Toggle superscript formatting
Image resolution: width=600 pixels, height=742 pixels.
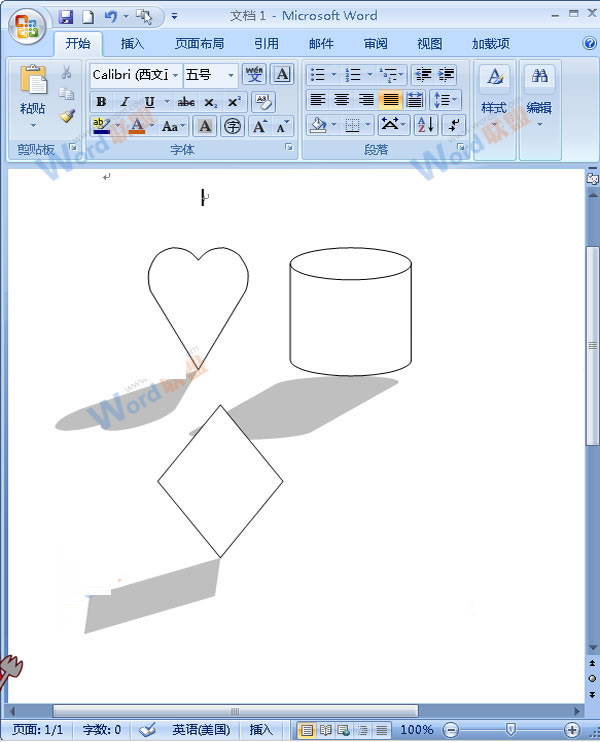(234, 102)
